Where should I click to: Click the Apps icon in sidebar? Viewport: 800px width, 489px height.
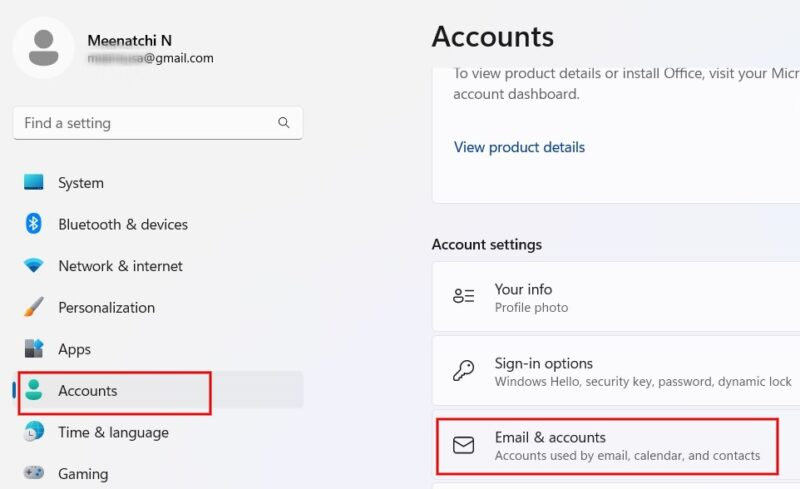pos(34,349)
